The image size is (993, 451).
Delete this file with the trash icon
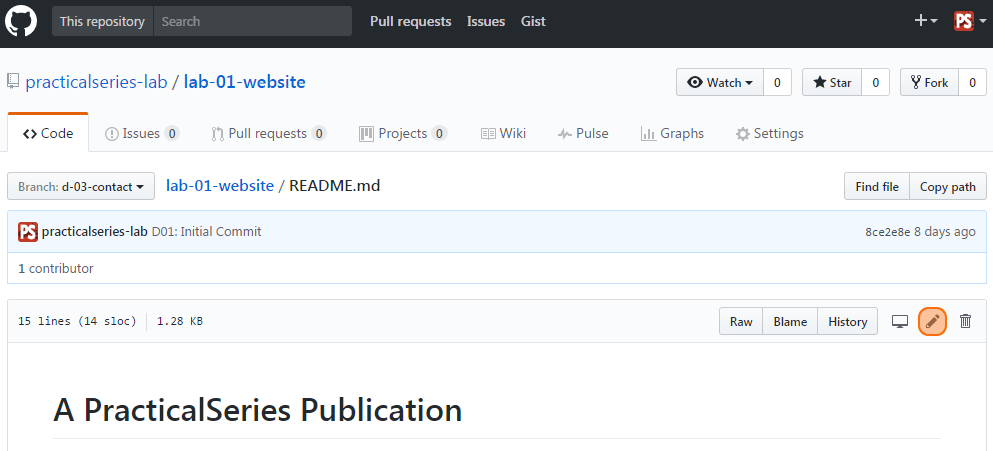pyautogui.click(x=965, y=321)
